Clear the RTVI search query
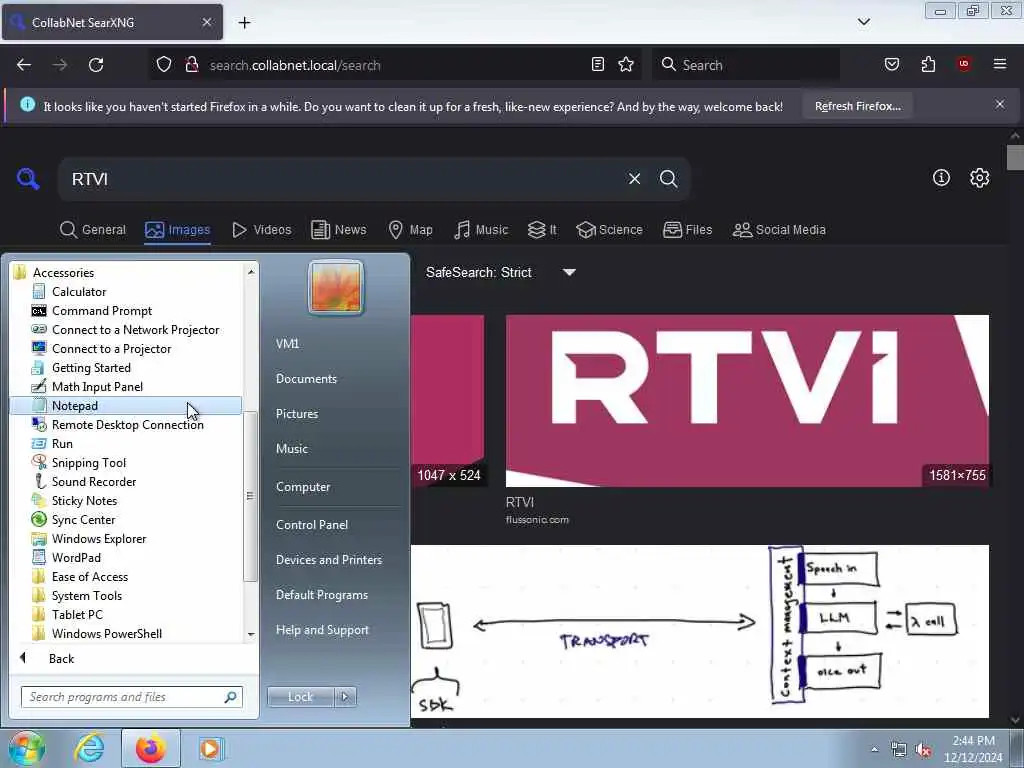 [634, 179]
